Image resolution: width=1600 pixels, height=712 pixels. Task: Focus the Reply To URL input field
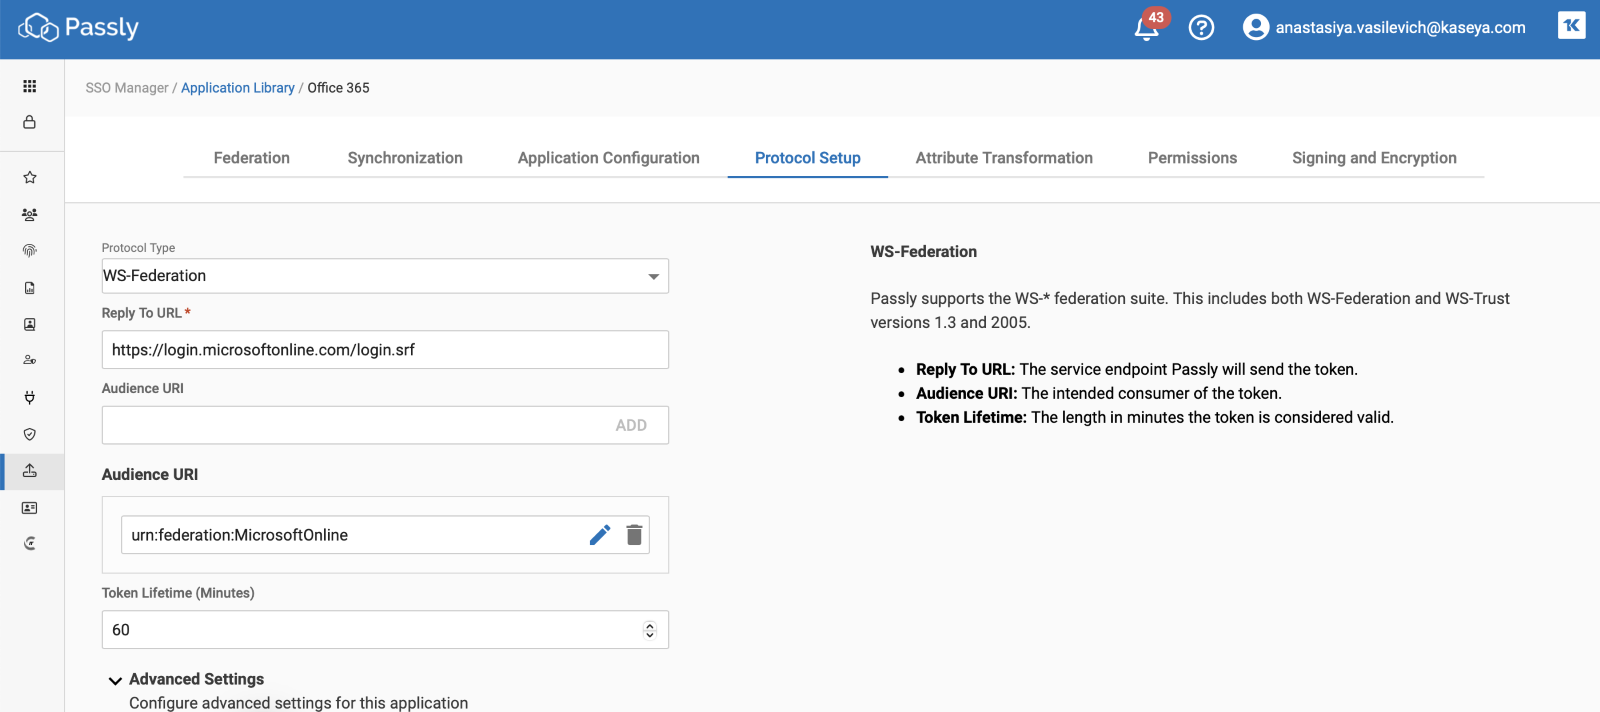385,350
